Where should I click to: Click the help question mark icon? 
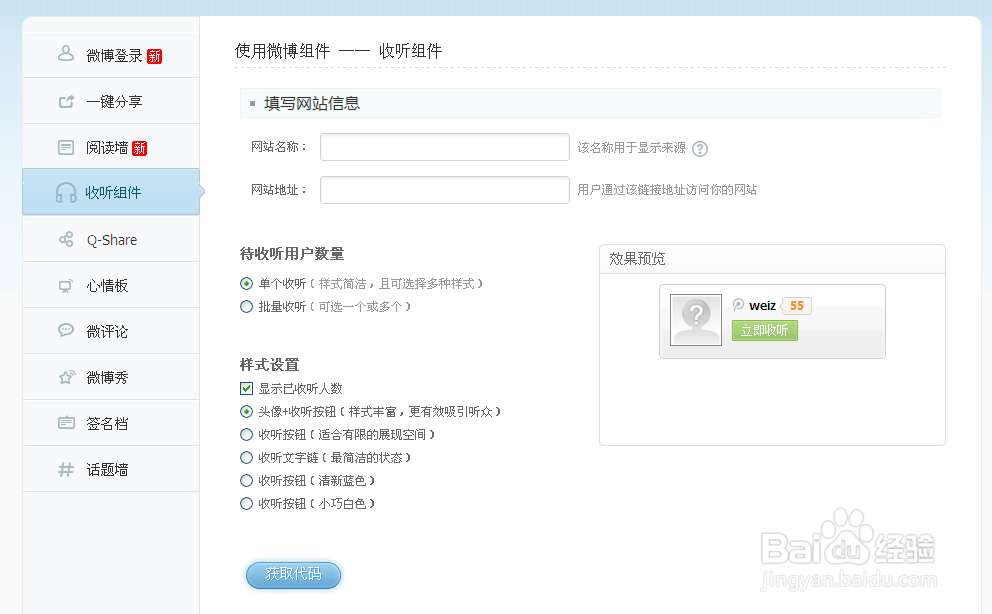[700, 149]
